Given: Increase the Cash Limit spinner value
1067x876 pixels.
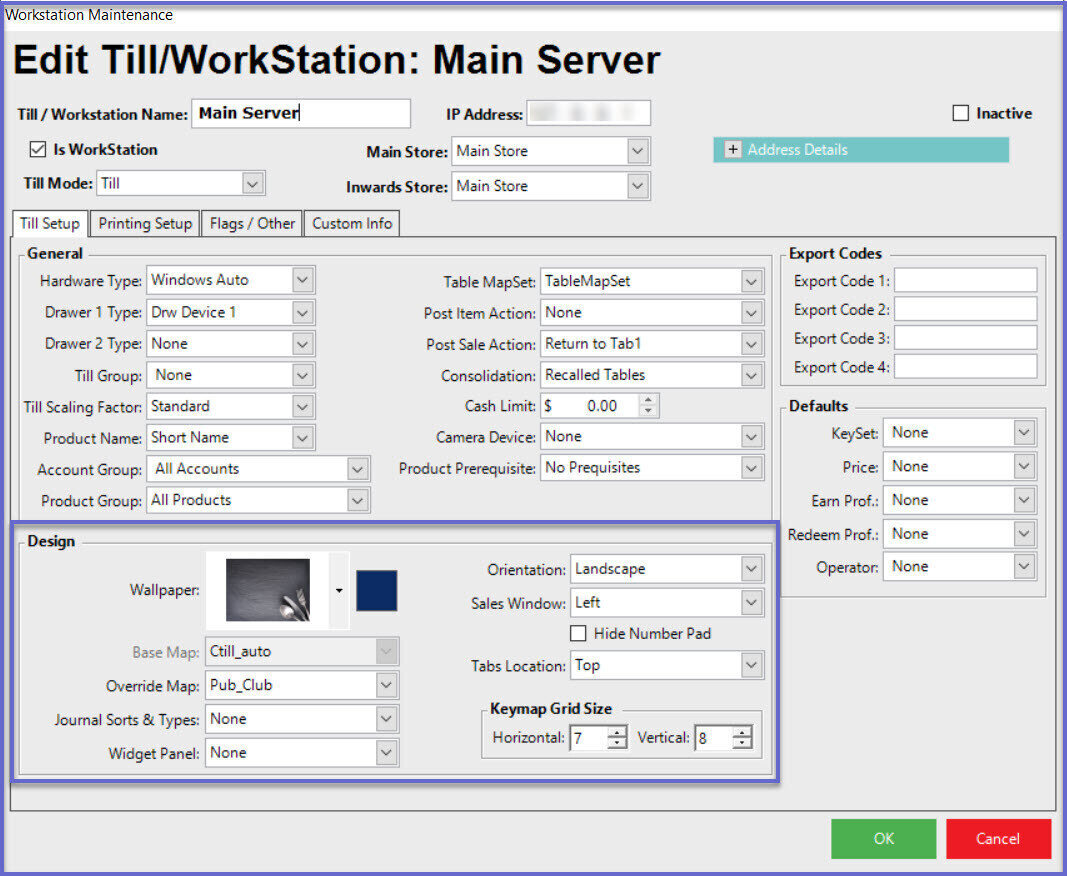Looking at the screenshot, I should 648,400.
